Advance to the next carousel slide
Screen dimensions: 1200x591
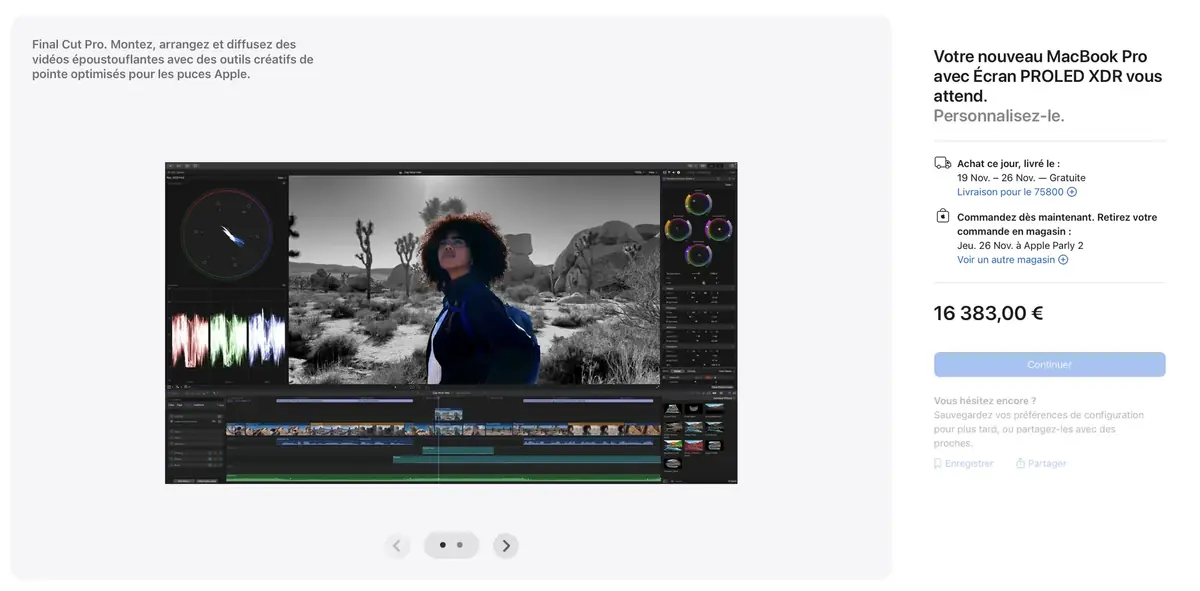506,545
